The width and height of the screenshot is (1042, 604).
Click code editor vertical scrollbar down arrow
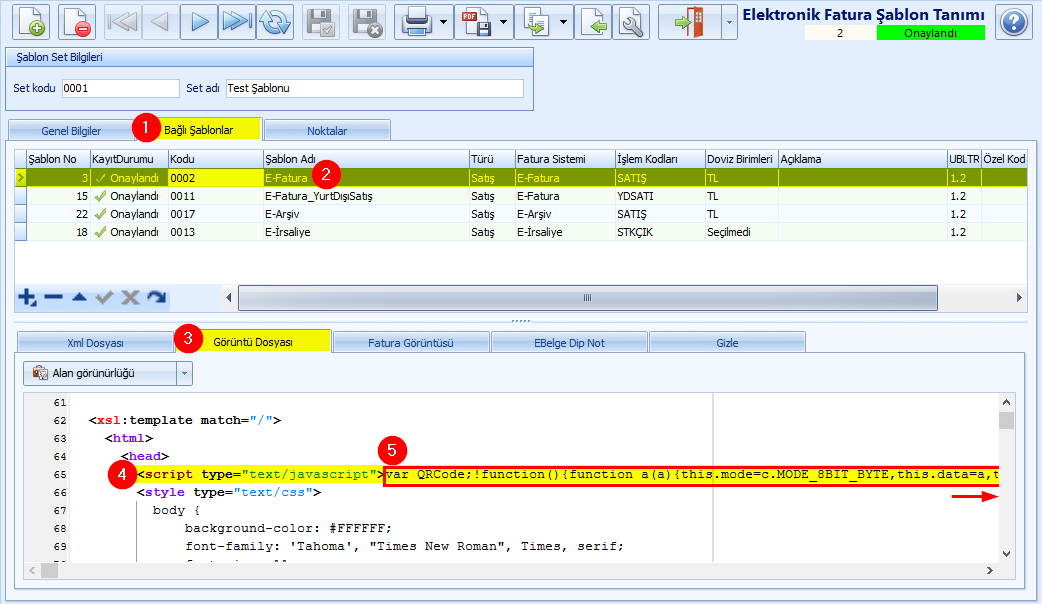(x=1006, y=554)
